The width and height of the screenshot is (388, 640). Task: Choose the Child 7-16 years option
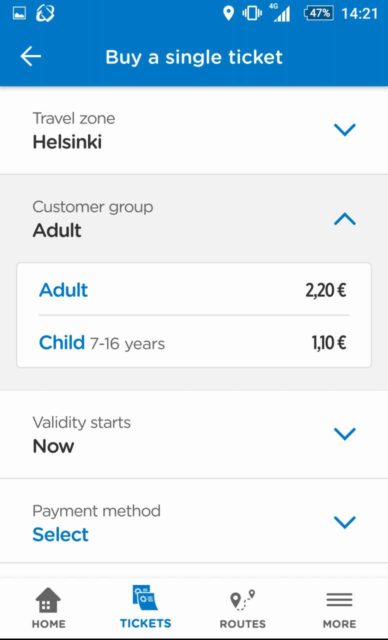coord(194,342)
